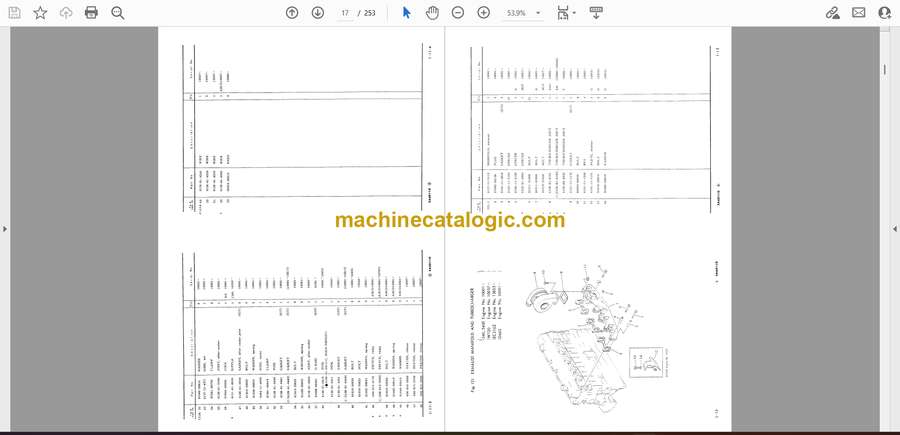Go to the previous page

click(x=292, y=13)
